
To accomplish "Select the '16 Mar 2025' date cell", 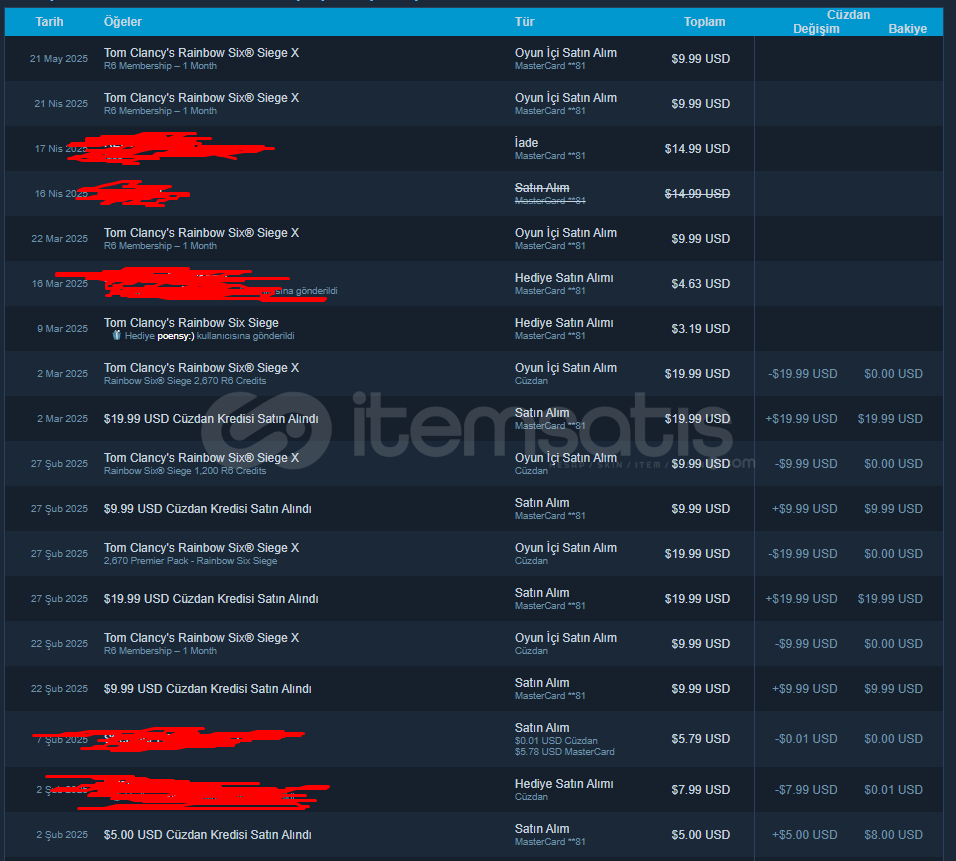I will (x=60, y=284).
